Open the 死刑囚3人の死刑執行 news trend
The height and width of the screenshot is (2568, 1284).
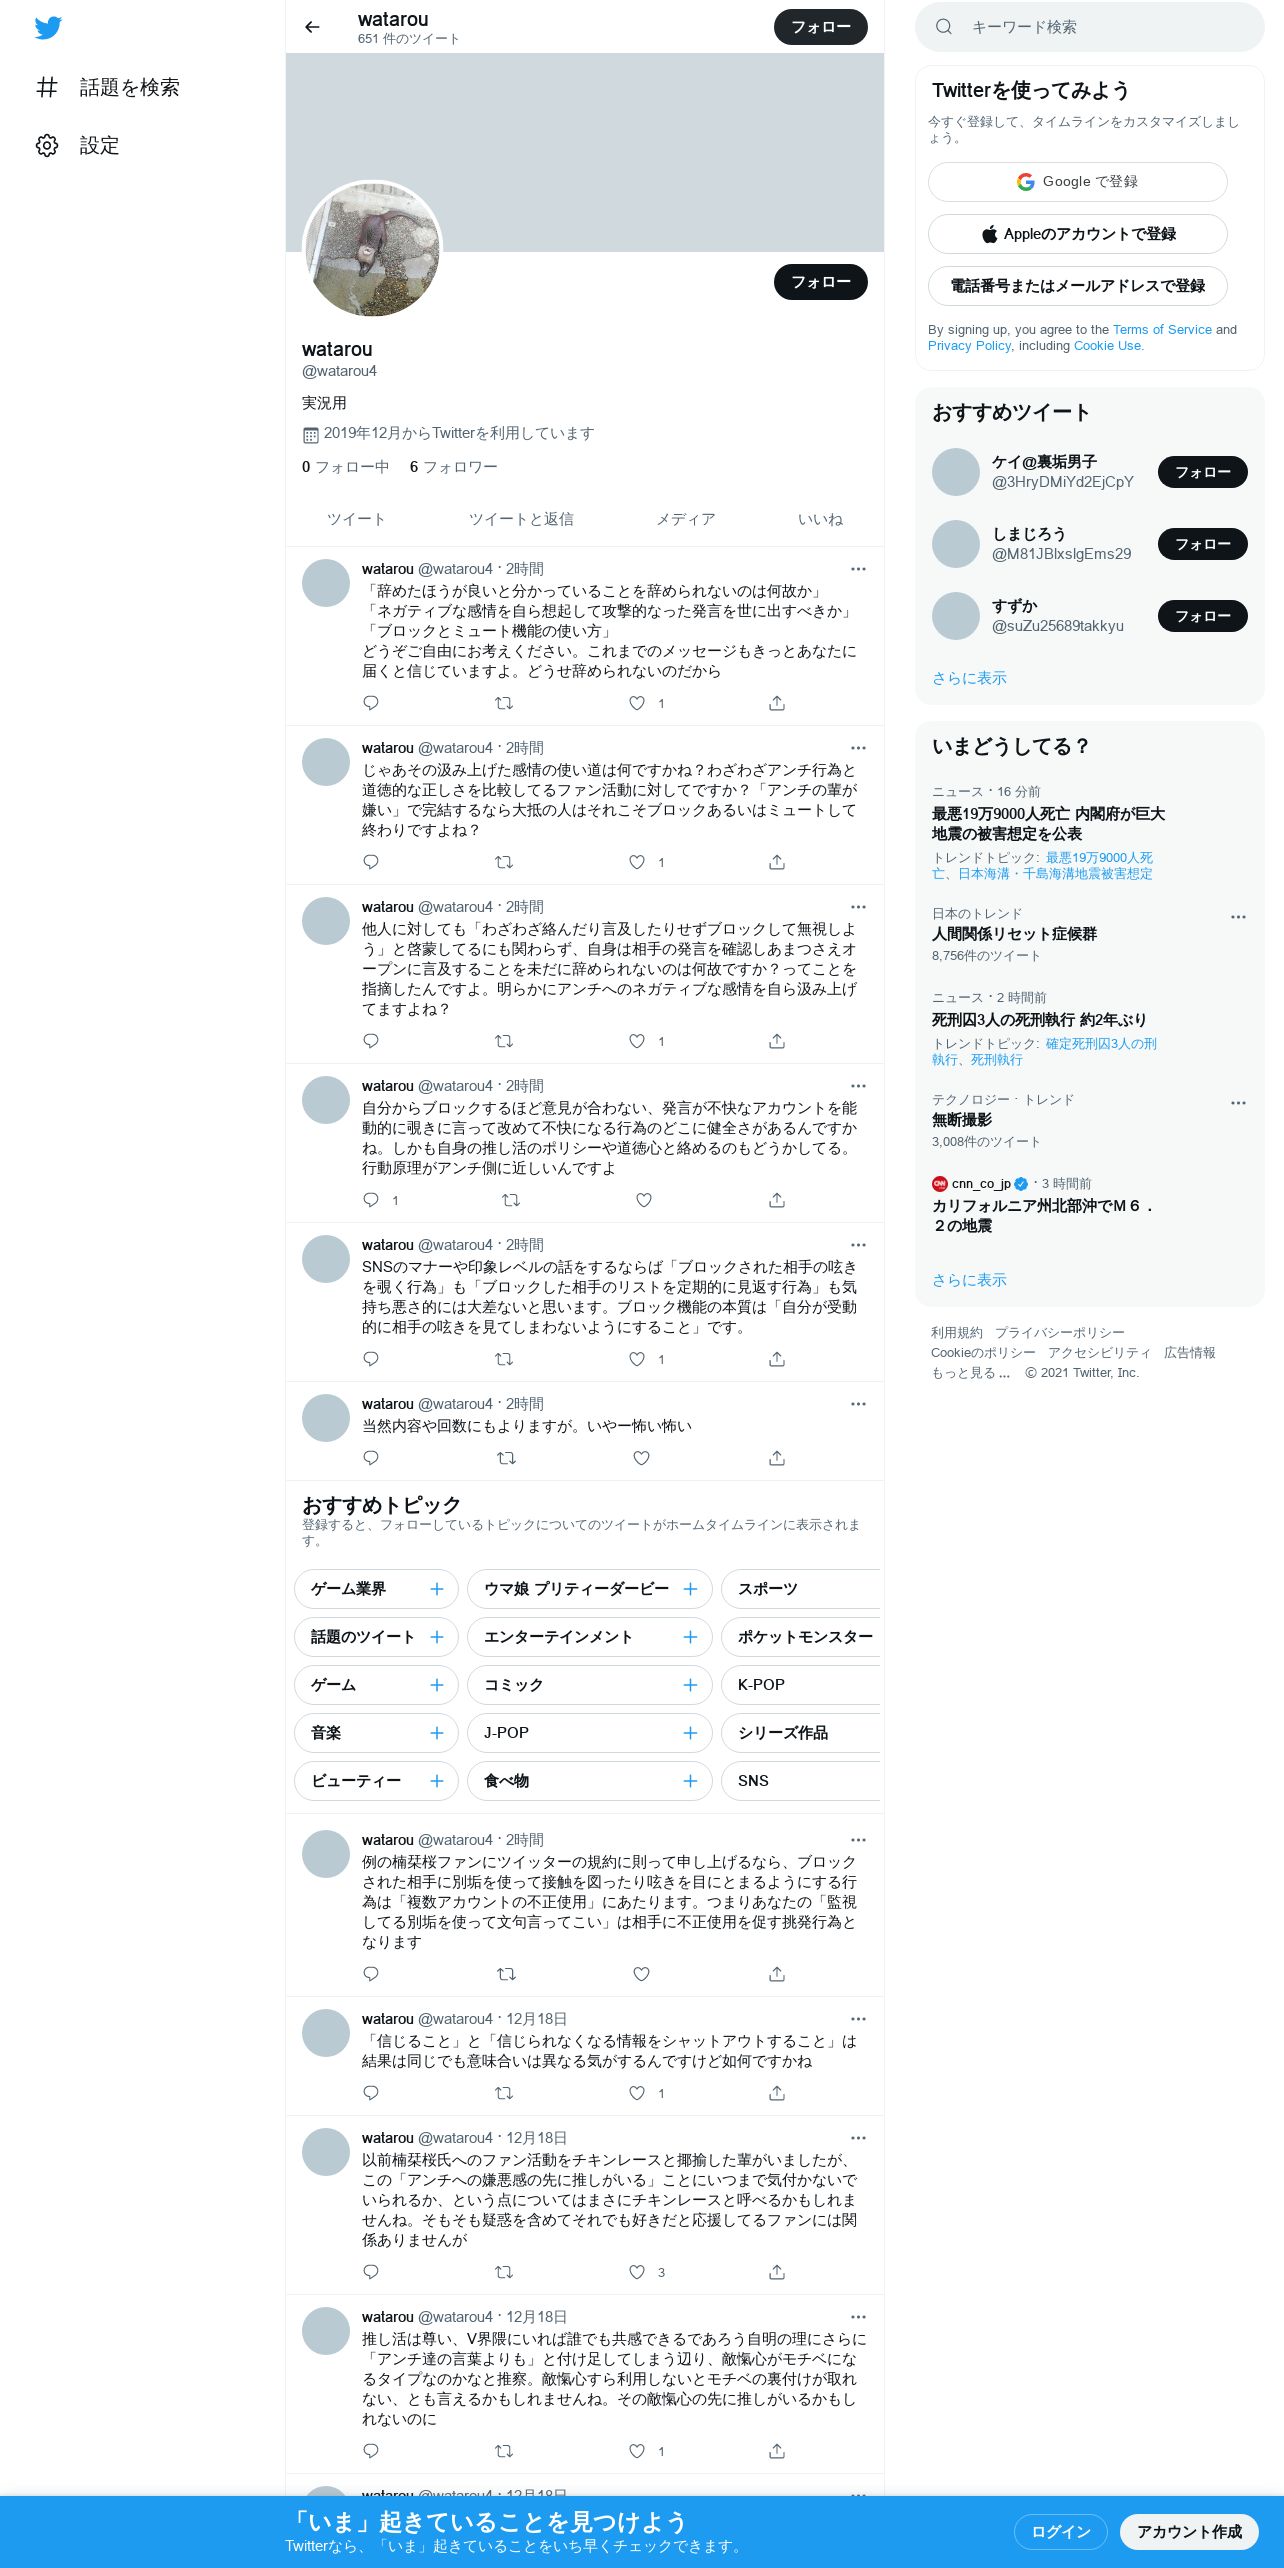pos(1039,1020)
